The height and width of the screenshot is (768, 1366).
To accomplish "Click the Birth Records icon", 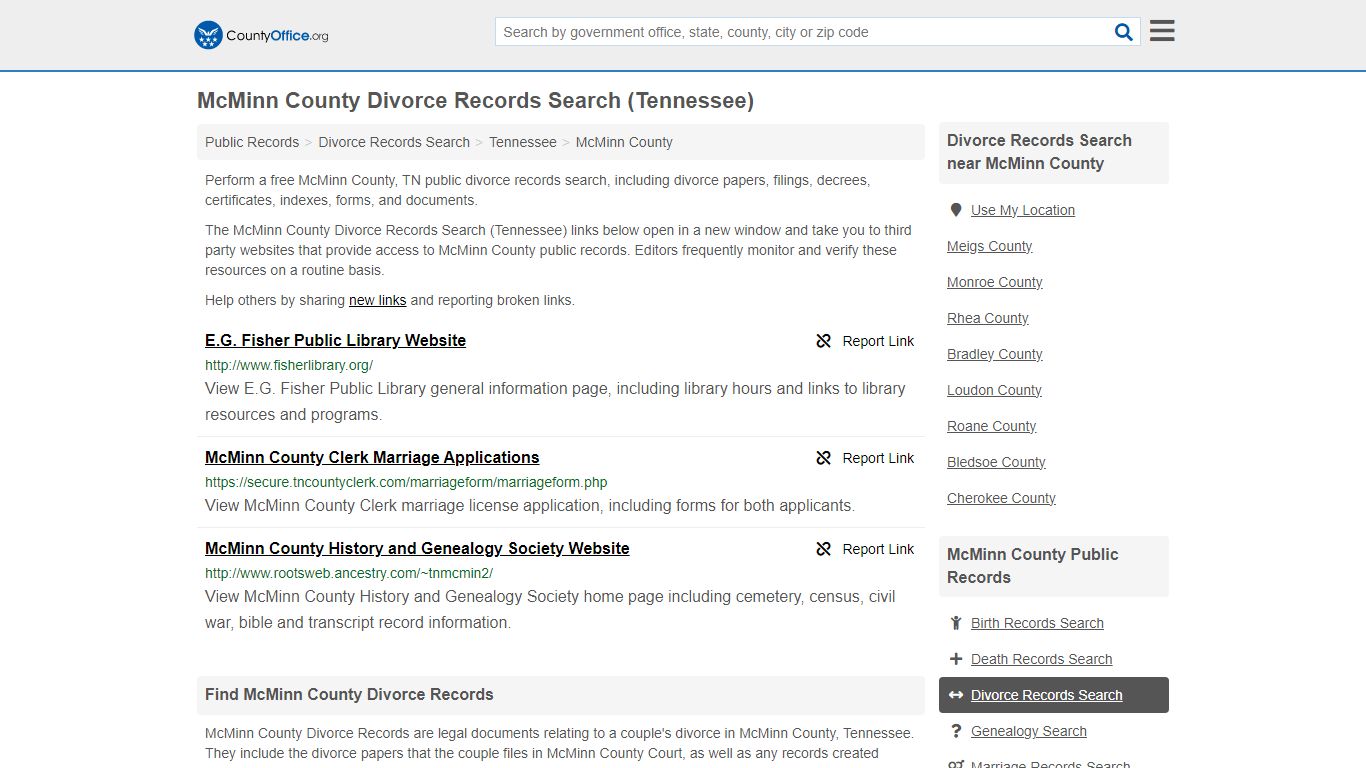I will click(956, 623).
